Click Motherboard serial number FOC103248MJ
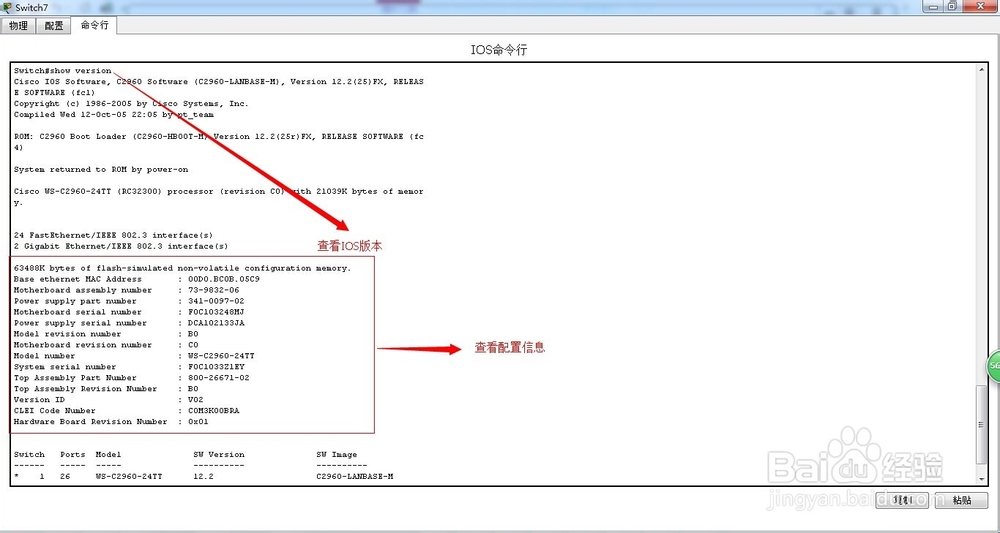Image resolution: width=1000 pixels, height=533 pixels. (x=216, y=312)
